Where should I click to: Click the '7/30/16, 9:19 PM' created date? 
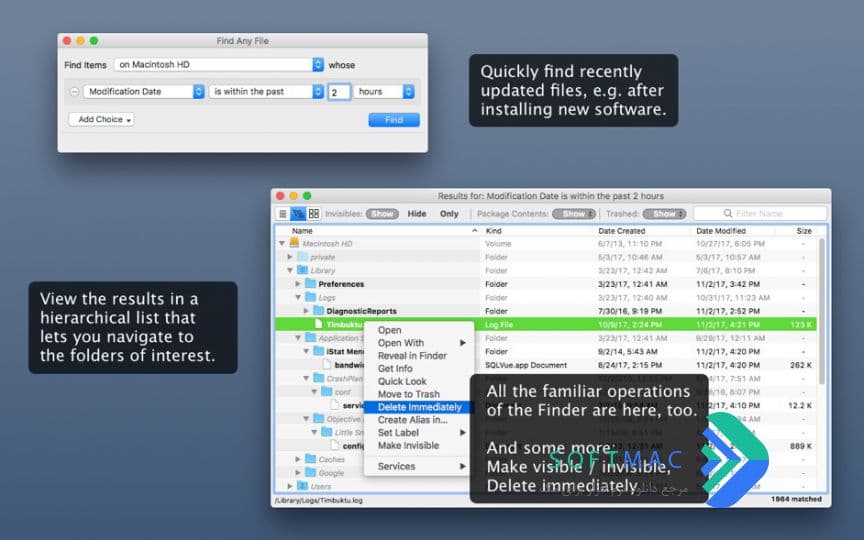click(630, 311)
